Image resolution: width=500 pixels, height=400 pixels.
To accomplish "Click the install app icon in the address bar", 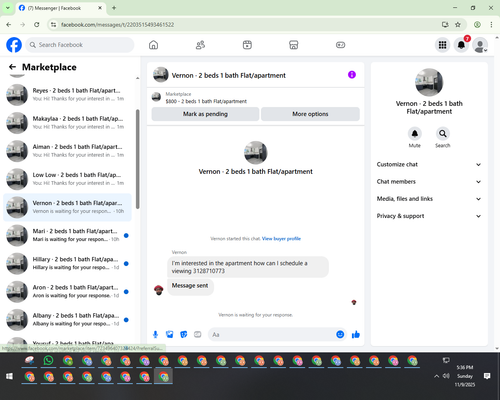I will (445, 24).
